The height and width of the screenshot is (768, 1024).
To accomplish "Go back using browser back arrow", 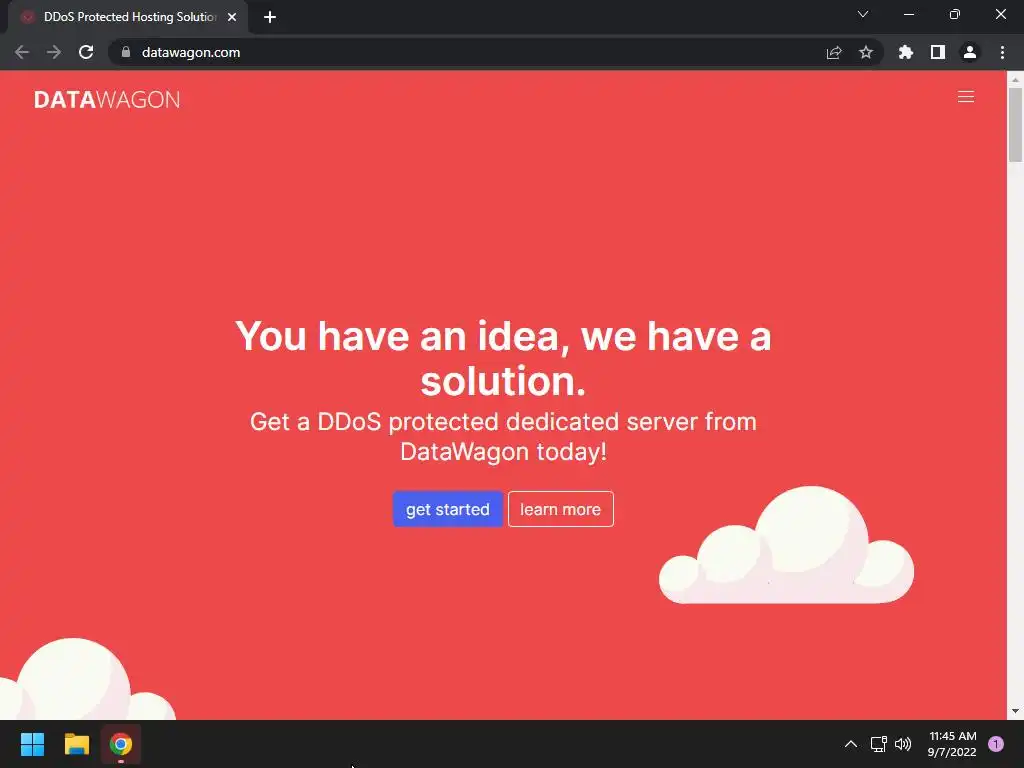I will (22, 52).
